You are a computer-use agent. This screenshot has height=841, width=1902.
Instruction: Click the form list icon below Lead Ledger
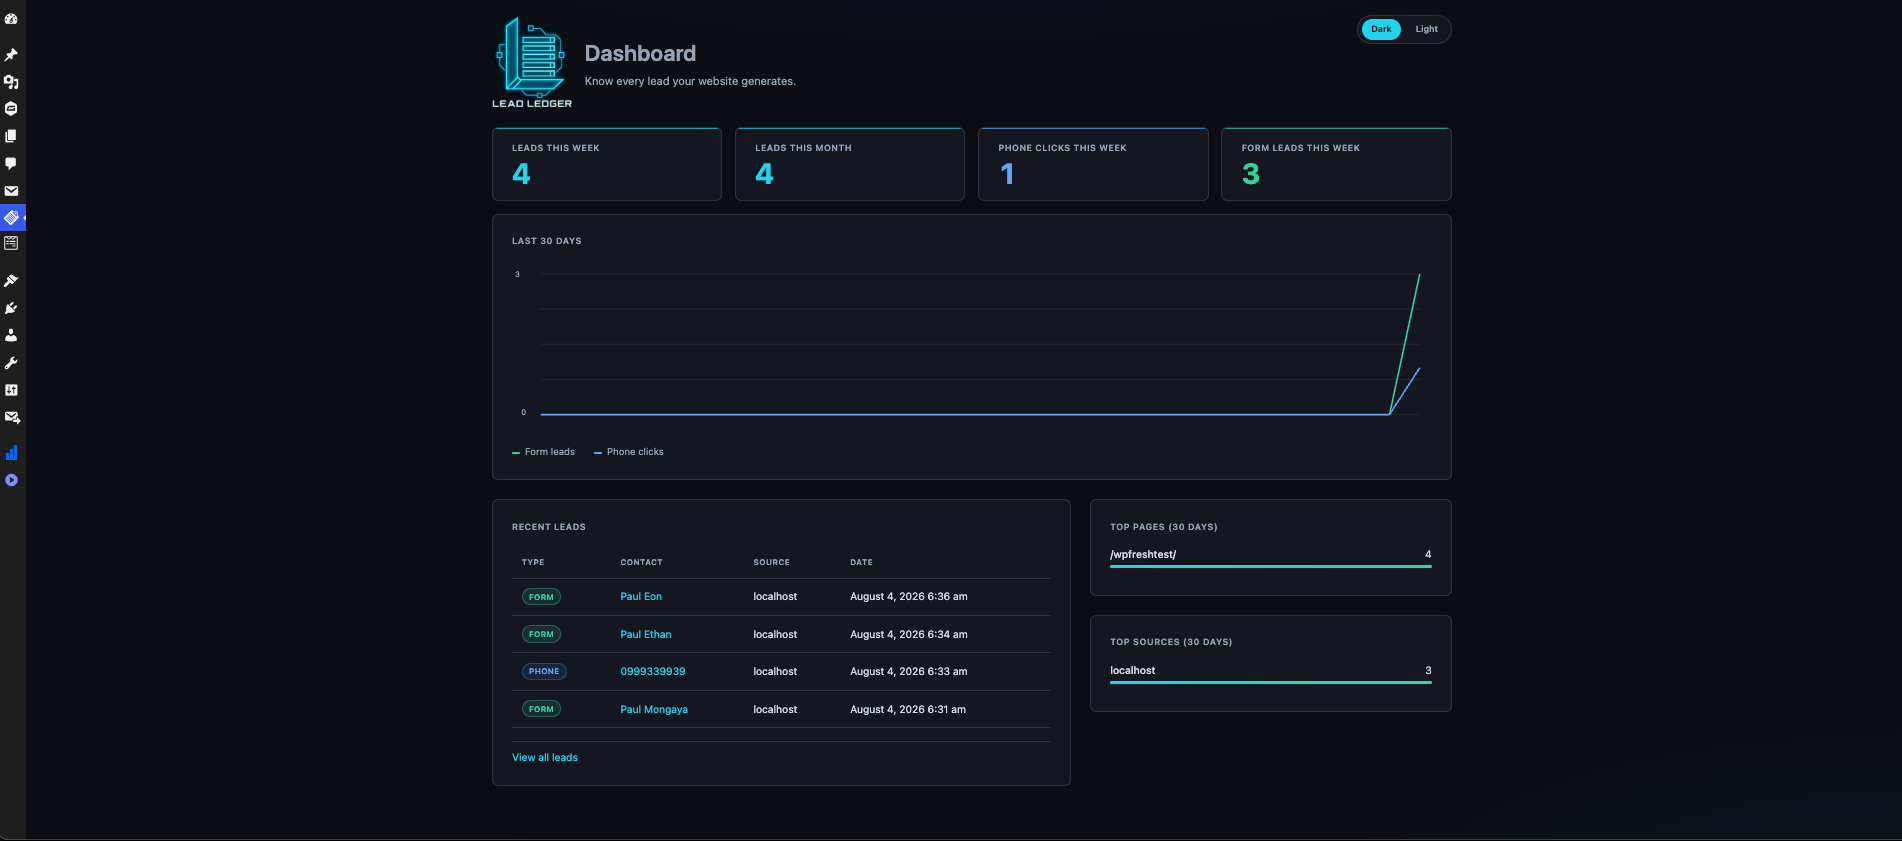[x=11, y=243]
